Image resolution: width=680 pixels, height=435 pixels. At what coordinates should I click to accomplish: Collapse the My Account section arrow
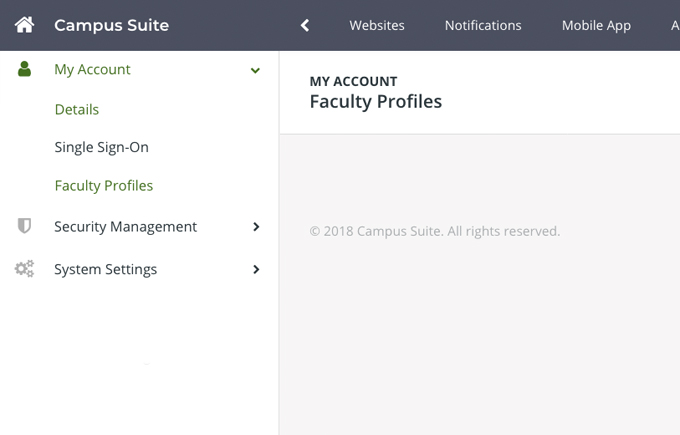coord(255,71)
